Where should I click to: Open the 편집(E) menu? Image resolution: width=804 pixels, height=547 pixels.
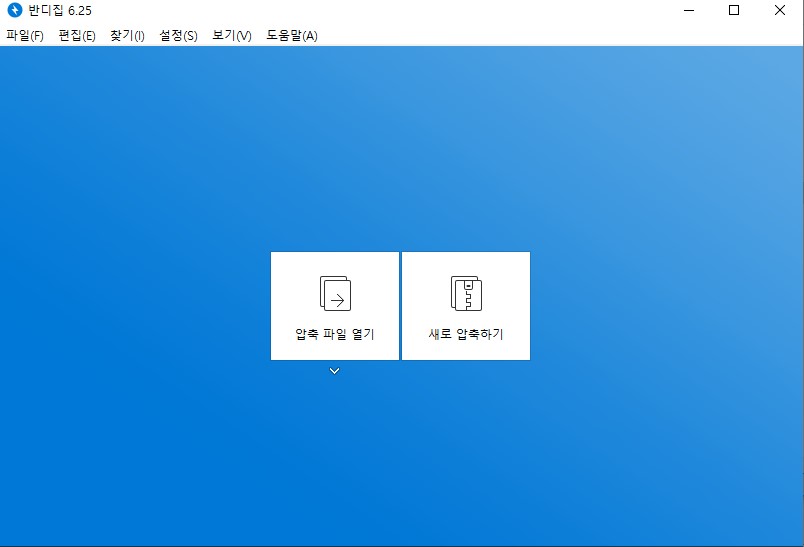pos(77,35)
